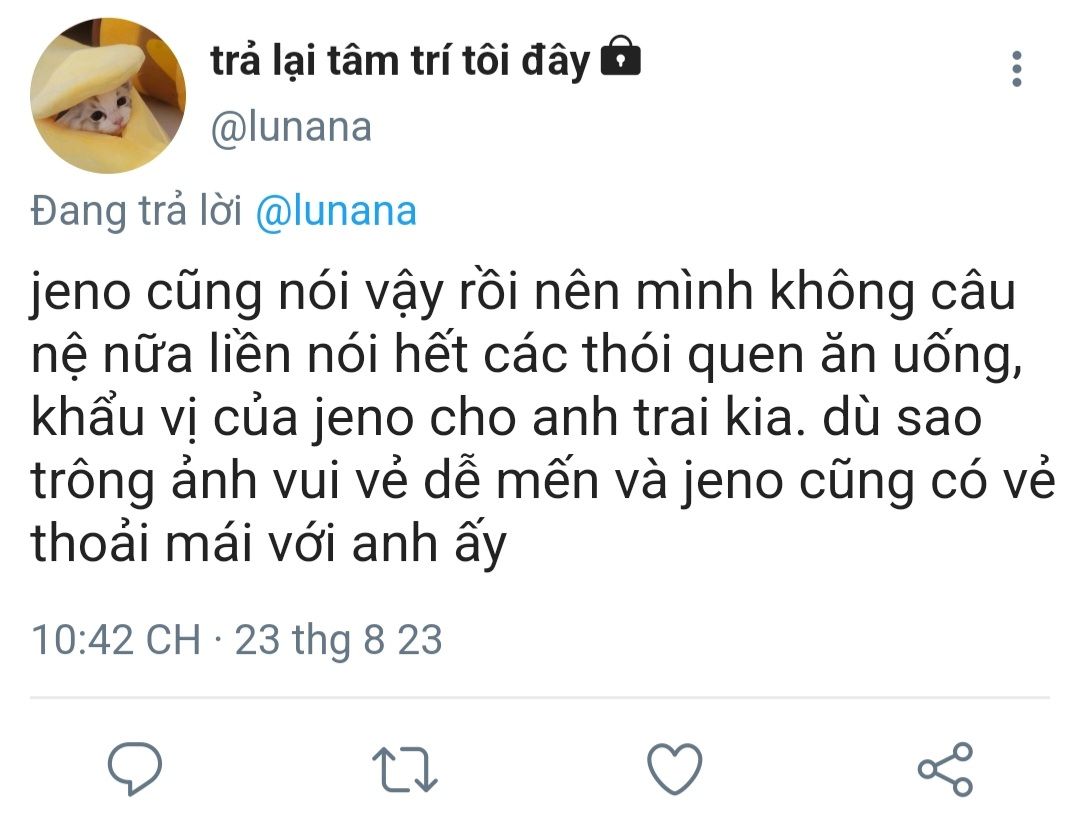Screen dimensions: 1080x836
Task: Tap the reply speech bubble icon
Action: pyautogui.click(x=135, y=769)
